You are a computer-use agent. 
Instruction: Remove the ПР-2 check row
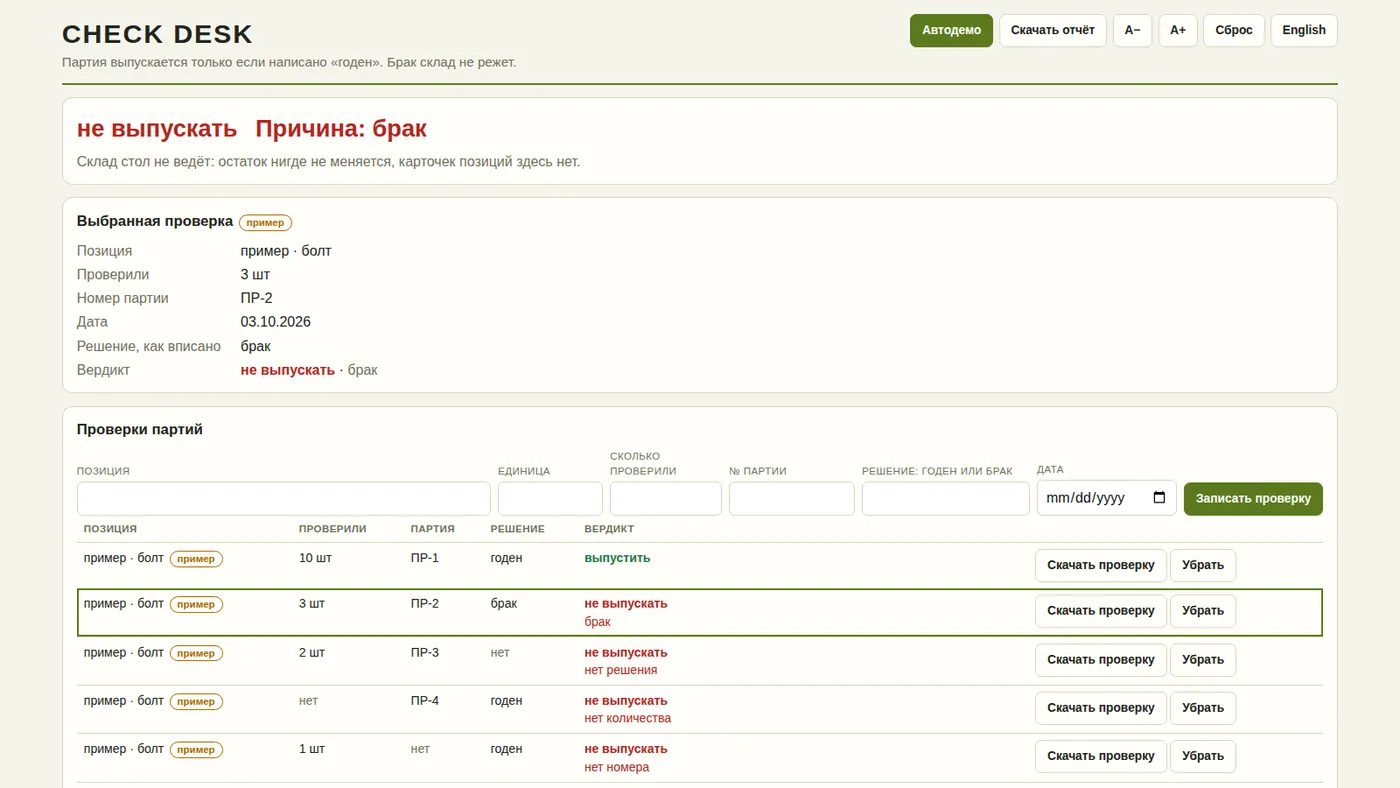[x=1203, y=611]
